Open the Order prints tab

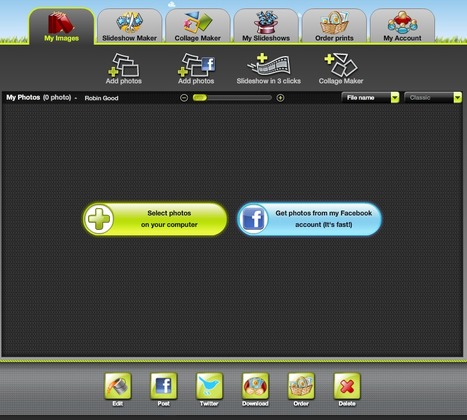[334, 27]
